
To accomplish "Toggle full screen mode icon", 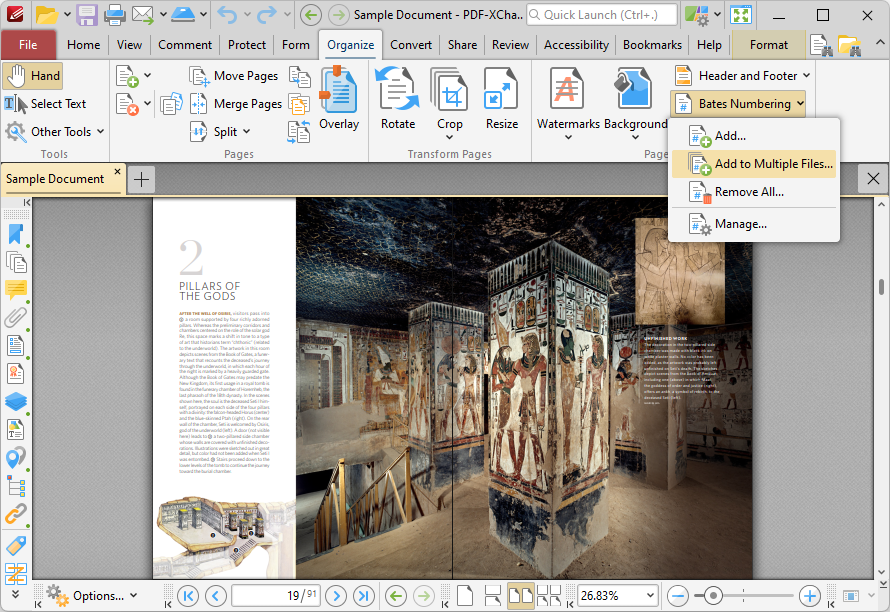I will coord(741,15).
